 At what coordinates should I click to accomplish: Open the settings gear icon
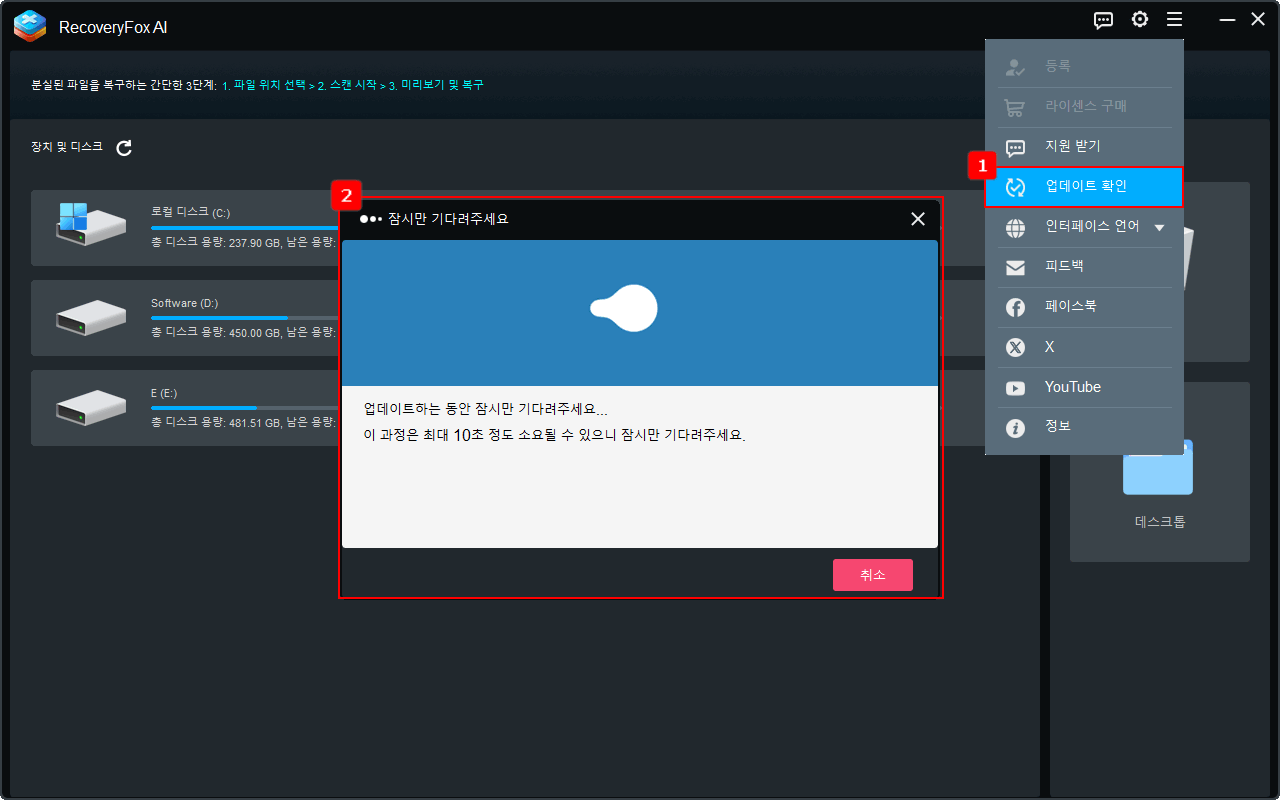coord(1139,20)
